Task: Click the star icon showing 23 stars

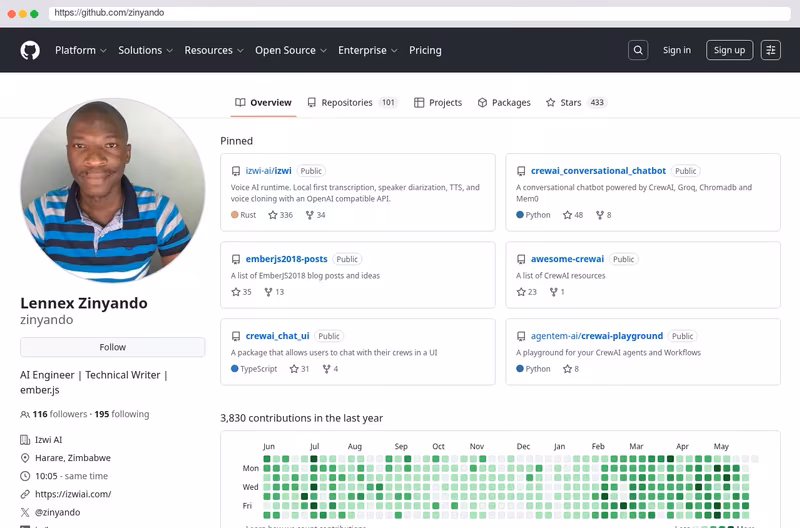Action: [x=521, y=292]
